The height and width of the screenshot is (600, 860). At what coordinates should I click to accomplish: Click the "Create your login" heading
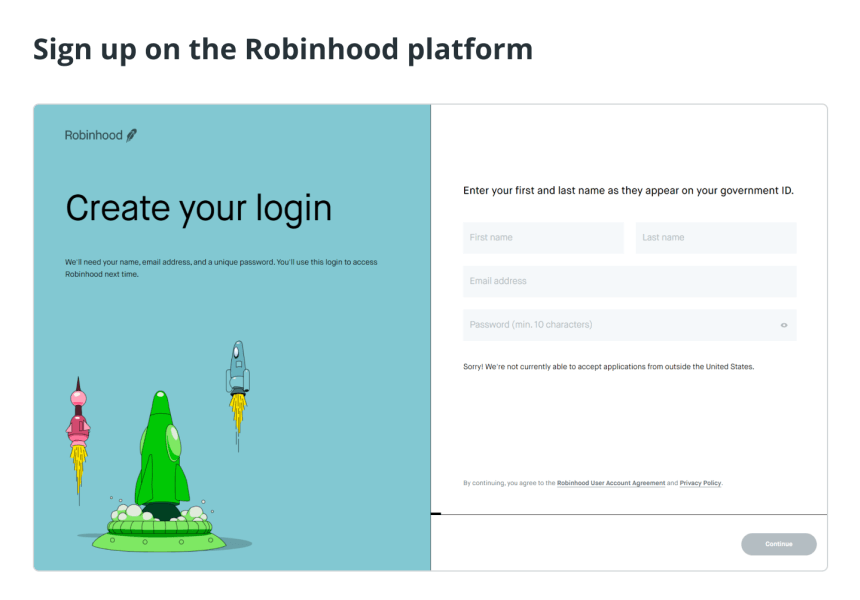(199, 208)
